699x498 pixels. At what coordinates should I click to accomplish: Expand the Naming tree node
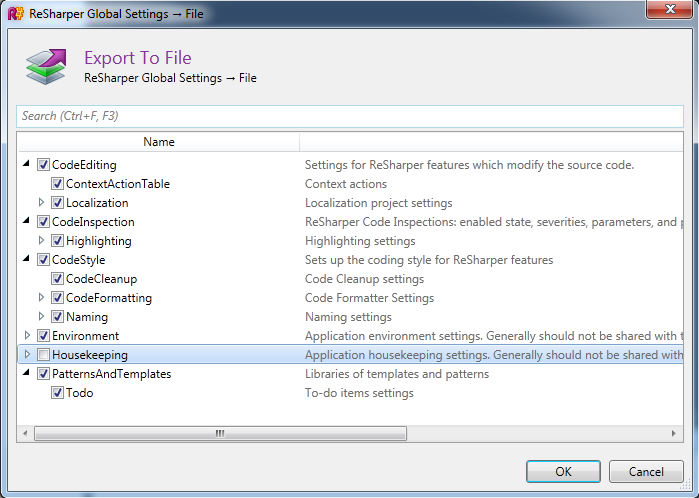click(x=41, y=316)
